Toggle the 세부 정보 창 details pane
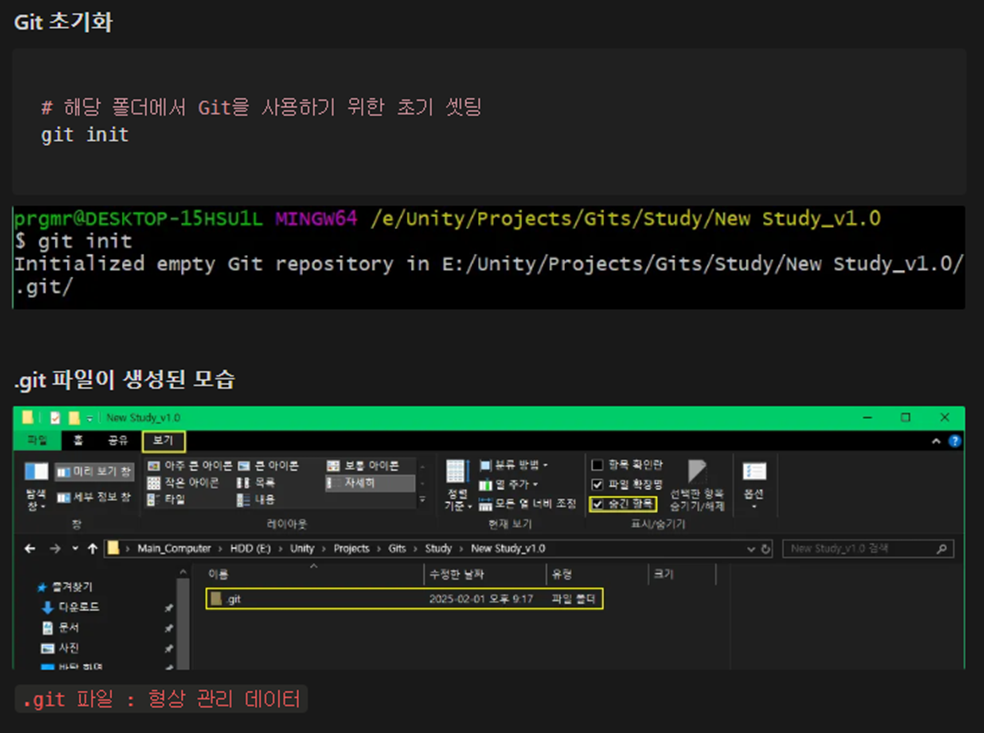This screenshot has height=733, width=984. click(94, 498)
